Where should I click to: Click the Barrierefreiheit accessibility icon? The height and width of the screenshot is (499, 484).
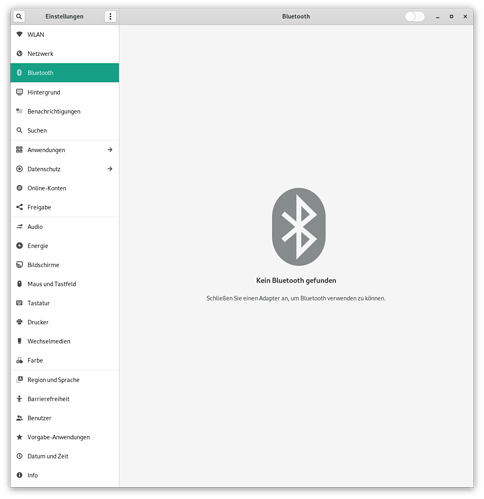click(19, 399)
